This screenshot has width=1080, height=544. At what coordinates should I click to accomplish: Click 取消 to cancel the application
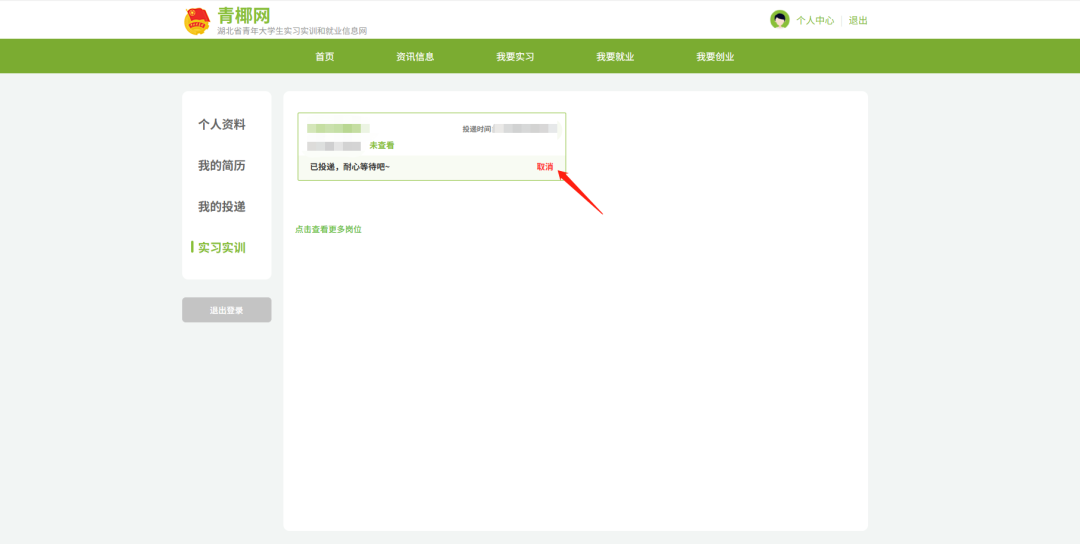544,167
